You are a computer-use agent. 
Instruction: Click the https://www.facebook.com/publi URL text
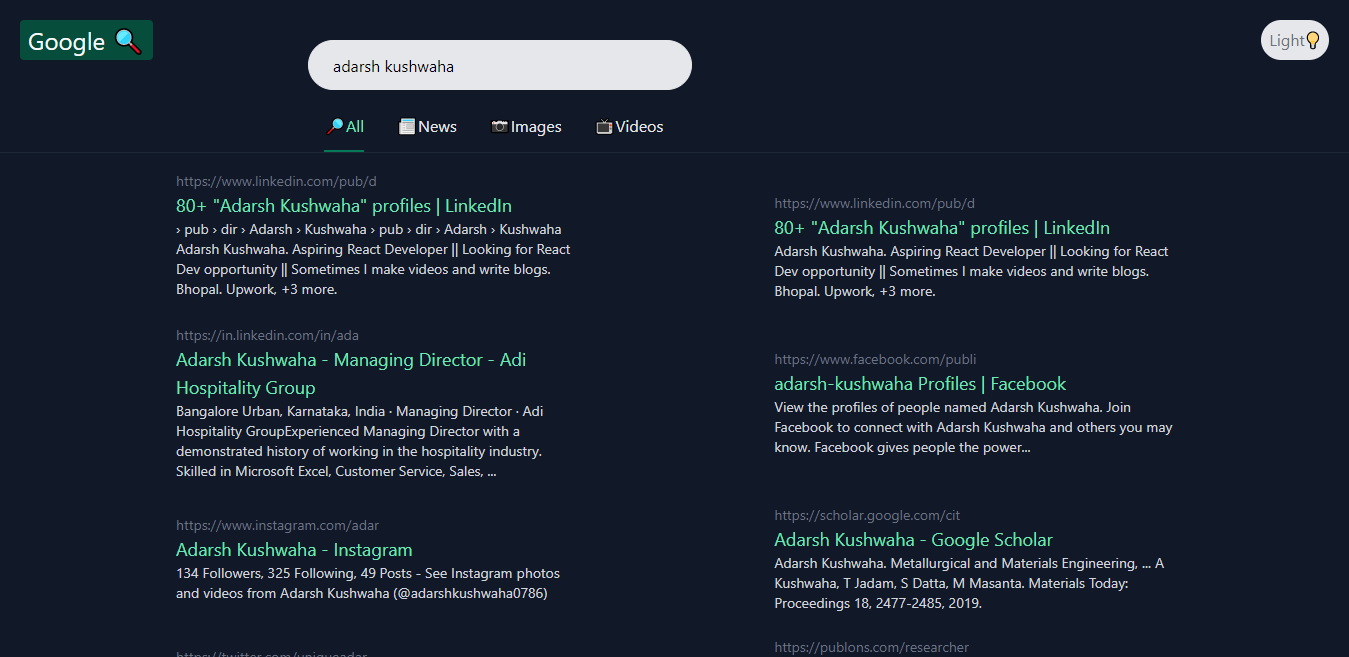pyautogui.click(x=875, y=359)
